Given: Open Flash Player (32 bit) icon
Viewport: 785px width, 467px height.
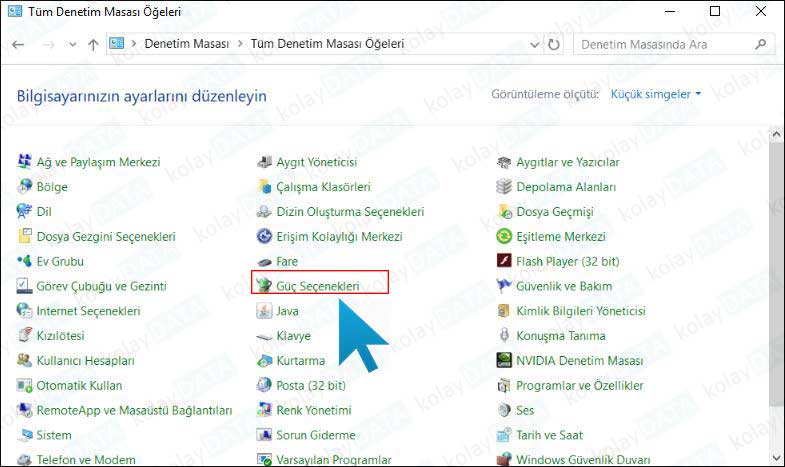Looking at the screenshot, I should [504, 261].
